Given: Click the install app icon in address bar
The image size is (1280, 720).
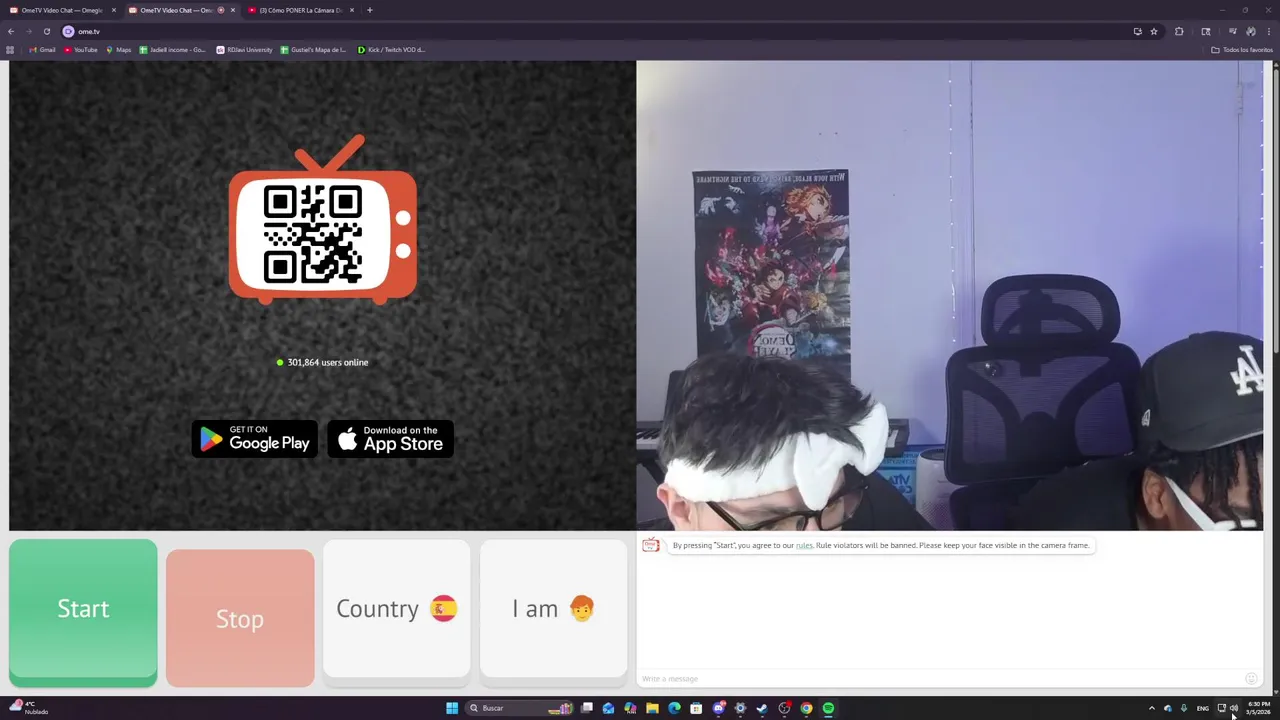Looking at the screenshot, I should pos(1137,31).
